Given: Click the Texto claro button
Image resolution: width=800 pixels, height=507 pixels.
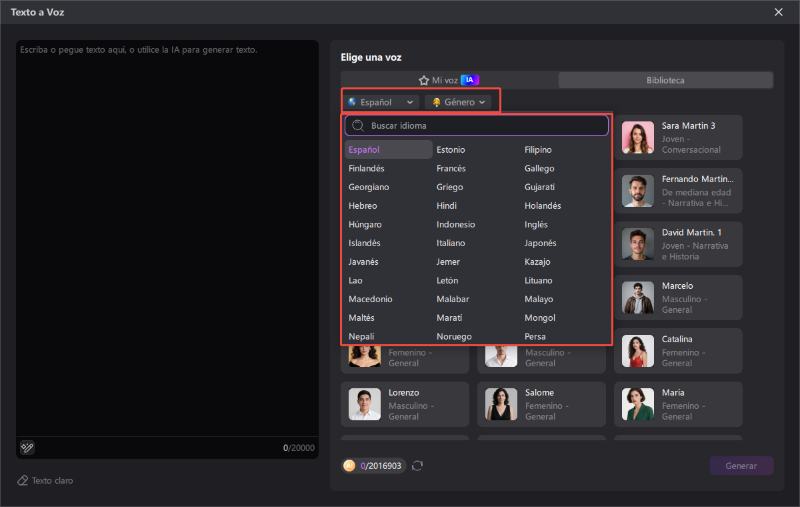Looking at the screenshot, I should coord(45,480).
